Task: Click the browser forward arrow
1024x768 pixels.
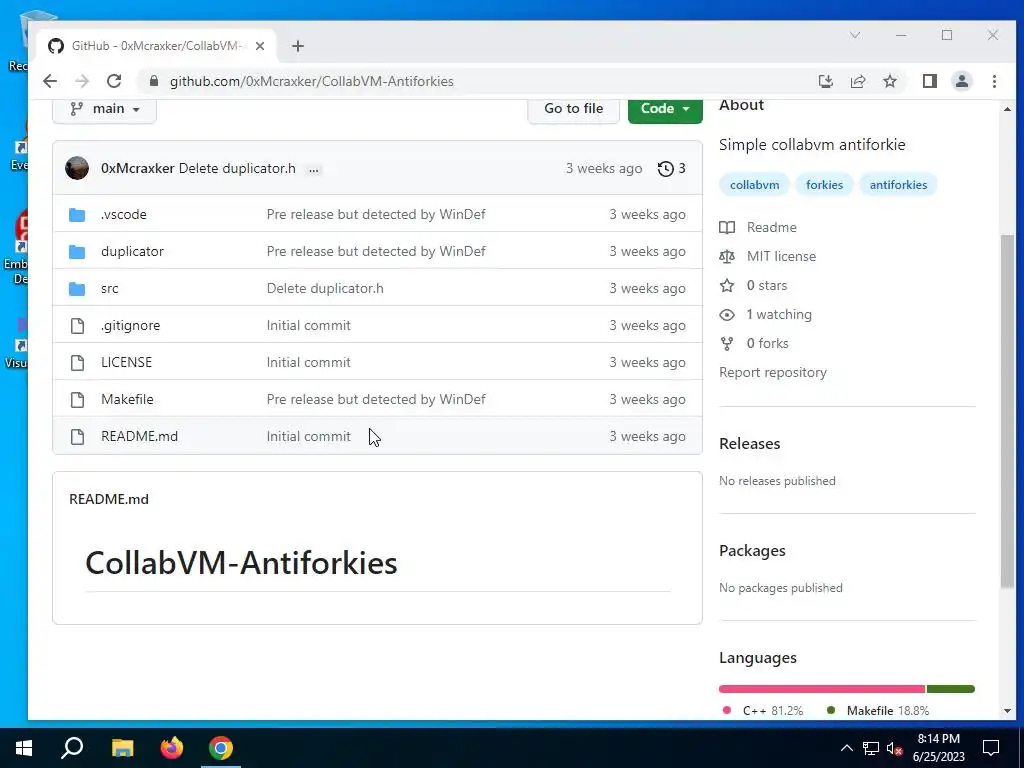Action: pyautogui.click(x=82, y=81)
